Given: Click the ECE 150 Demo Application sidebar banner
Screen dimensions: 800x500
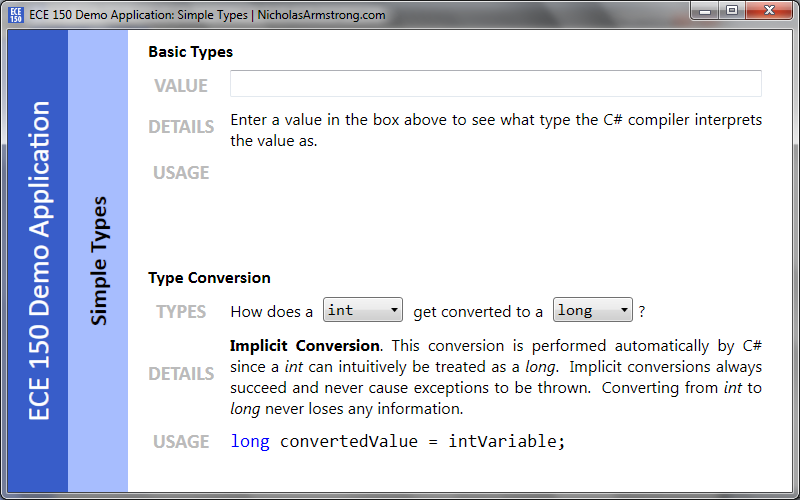Looking at the screenshot, I should point(38,261).
